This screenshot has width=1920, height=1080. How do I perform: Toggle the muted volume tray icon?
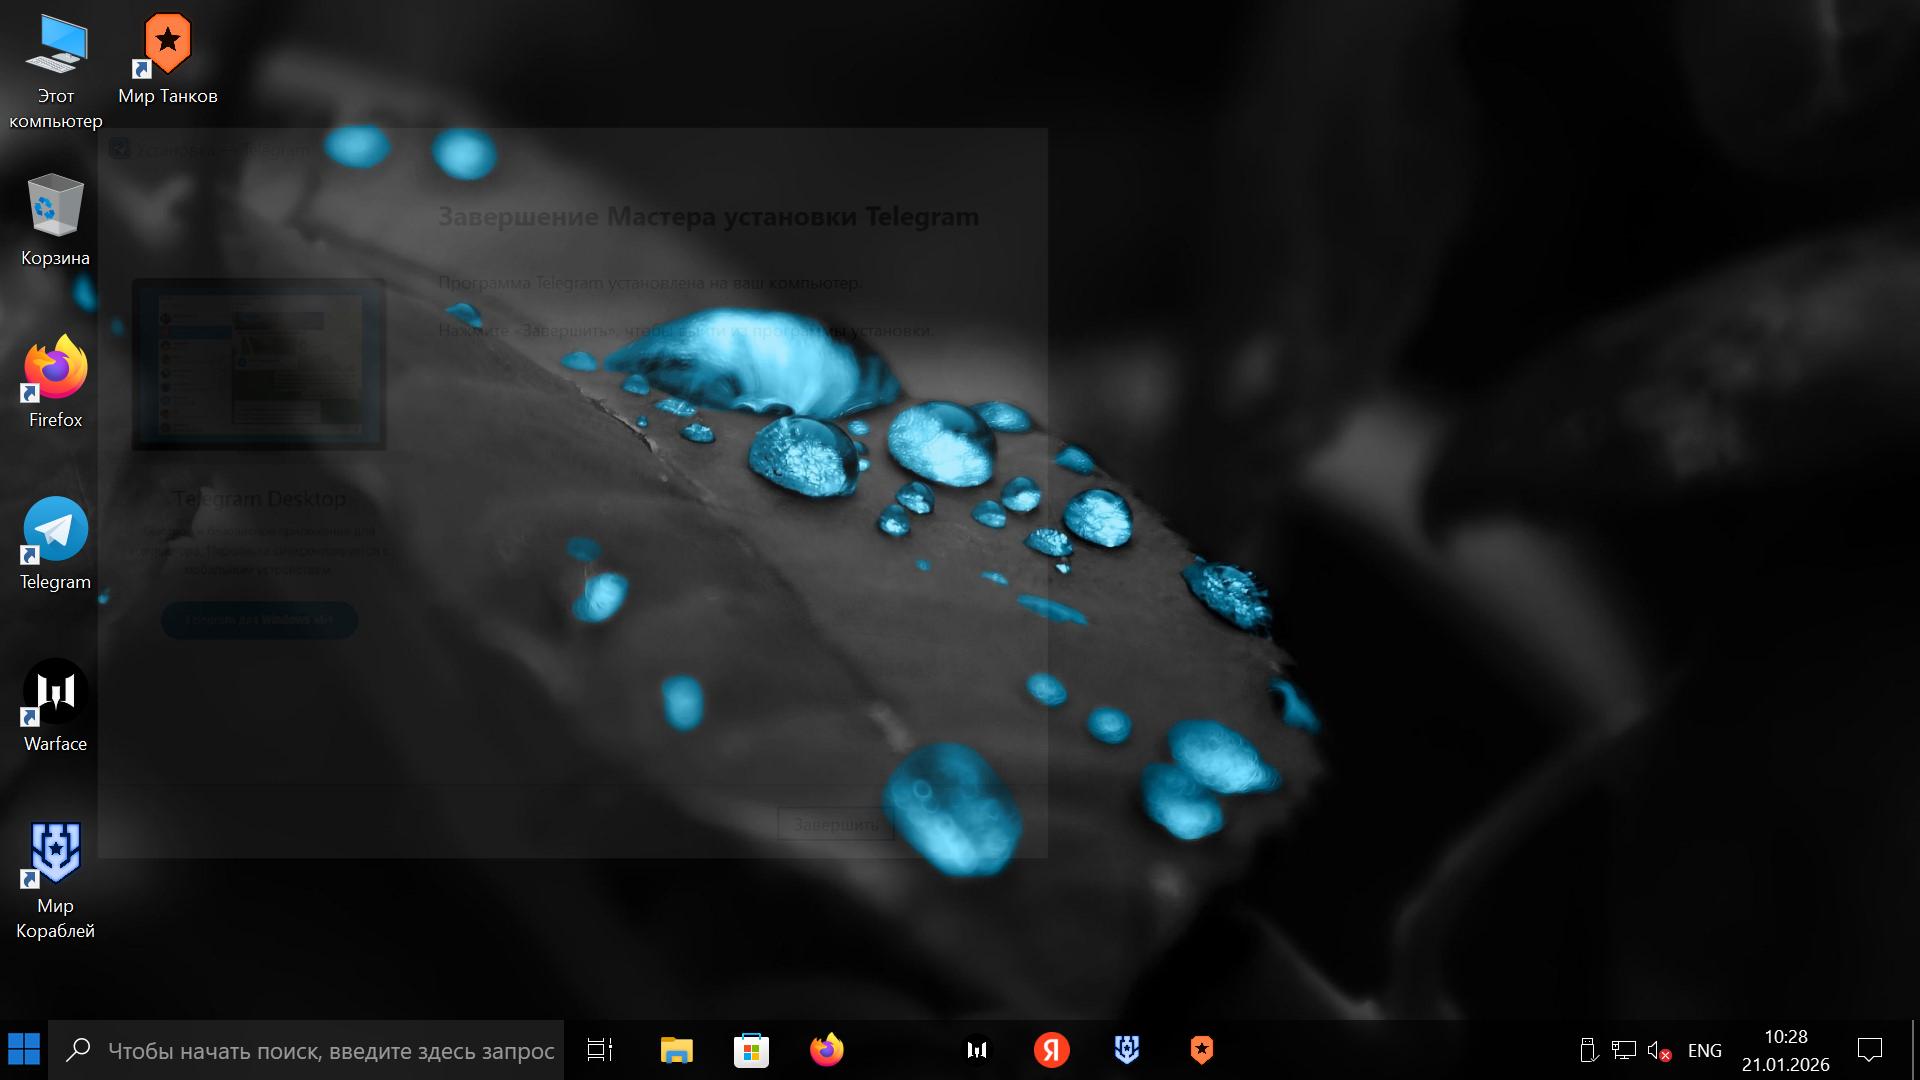pyautogui.click(x=1658, y=1051)
